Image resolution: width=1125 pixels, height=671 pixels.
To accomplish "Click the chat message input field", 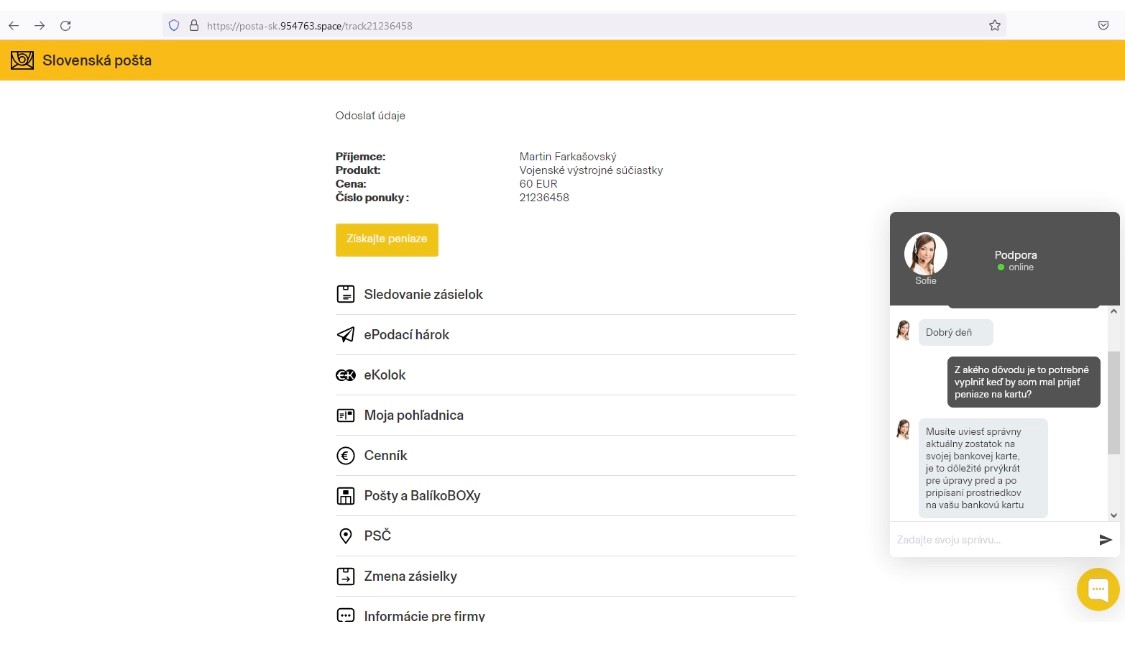I will coord(994,540).
